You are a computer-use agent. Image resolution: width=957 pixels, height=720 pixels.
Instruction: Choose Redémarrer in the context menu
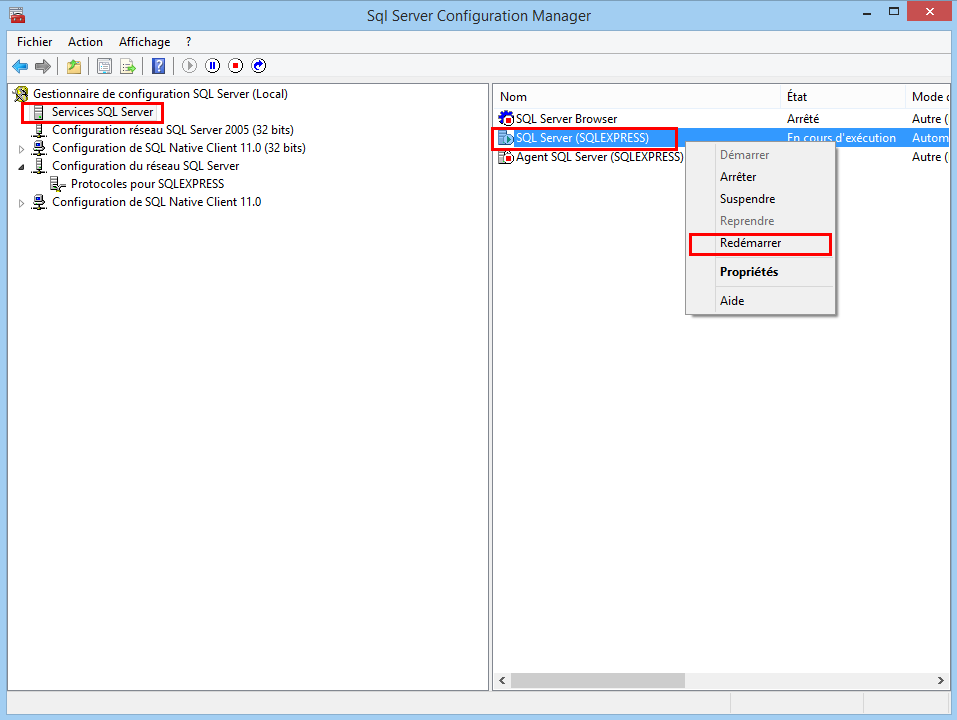click(760, 243)
